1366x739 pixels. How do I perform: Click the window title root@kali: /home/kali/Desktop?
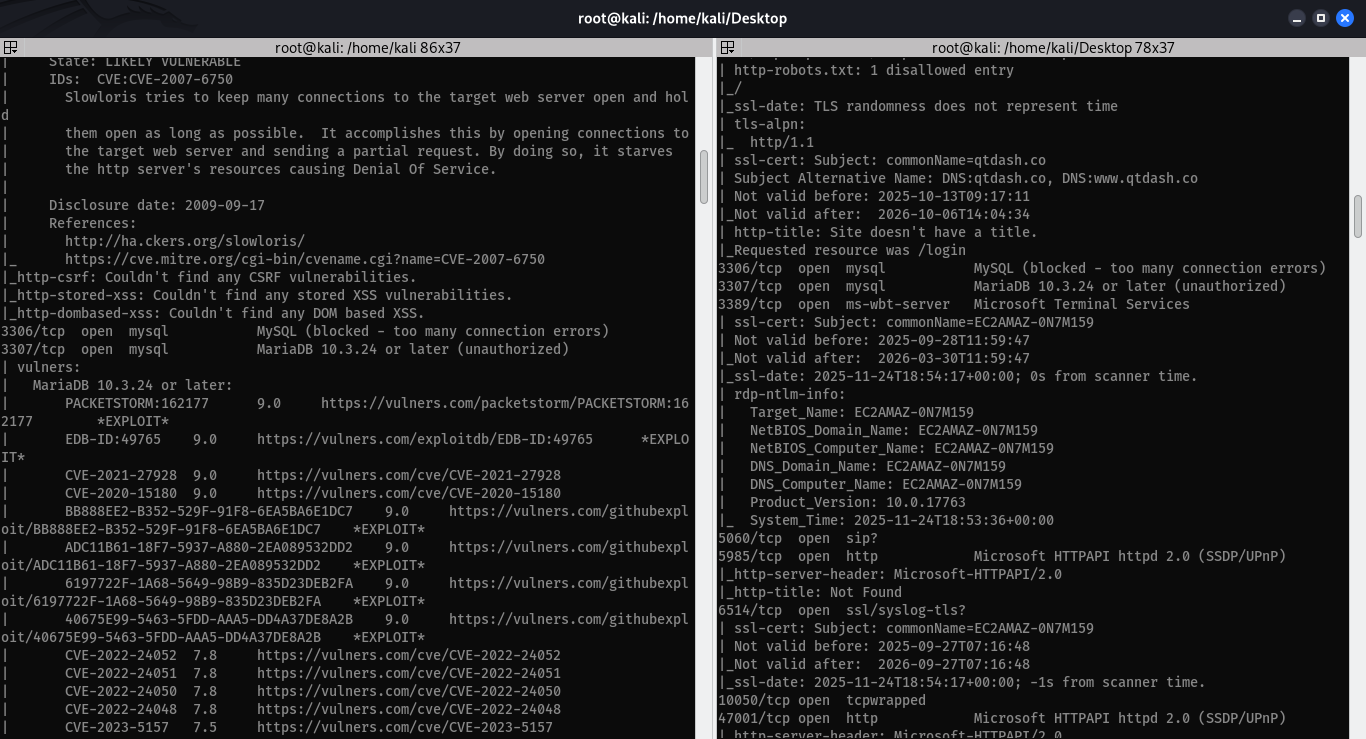click(682, 18)
